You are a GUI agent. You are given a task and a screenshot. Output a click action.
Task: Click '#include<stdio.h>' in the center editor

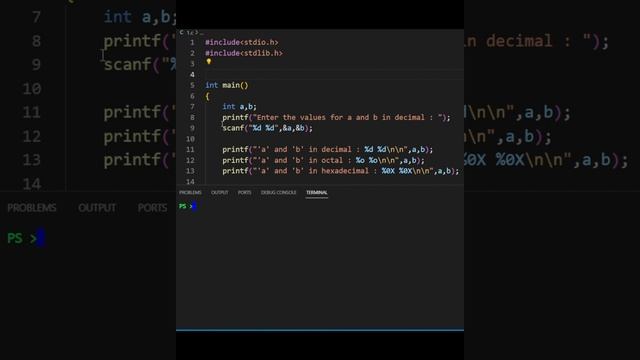coord(242,42)
